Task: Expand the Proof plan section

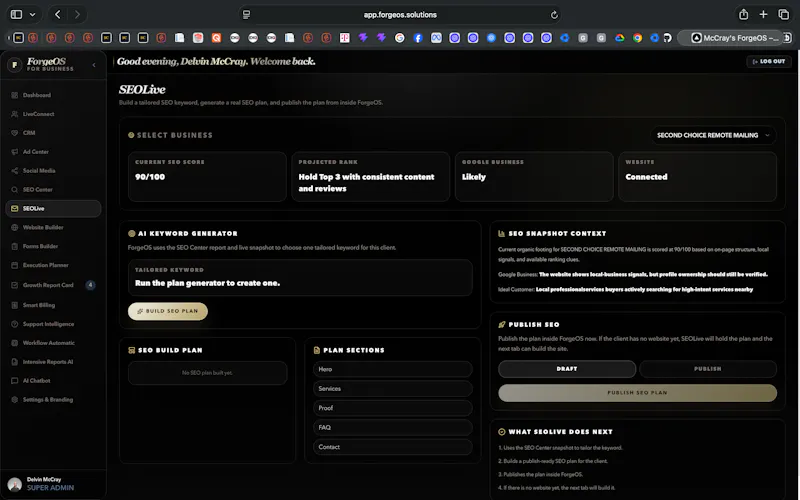Action: click(392, 408)
